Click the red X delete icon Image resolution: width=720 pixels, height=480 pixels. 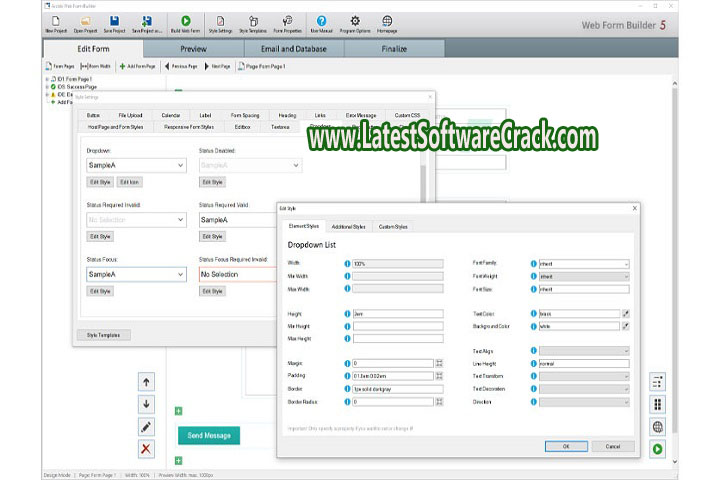click(x=146, y=449)
